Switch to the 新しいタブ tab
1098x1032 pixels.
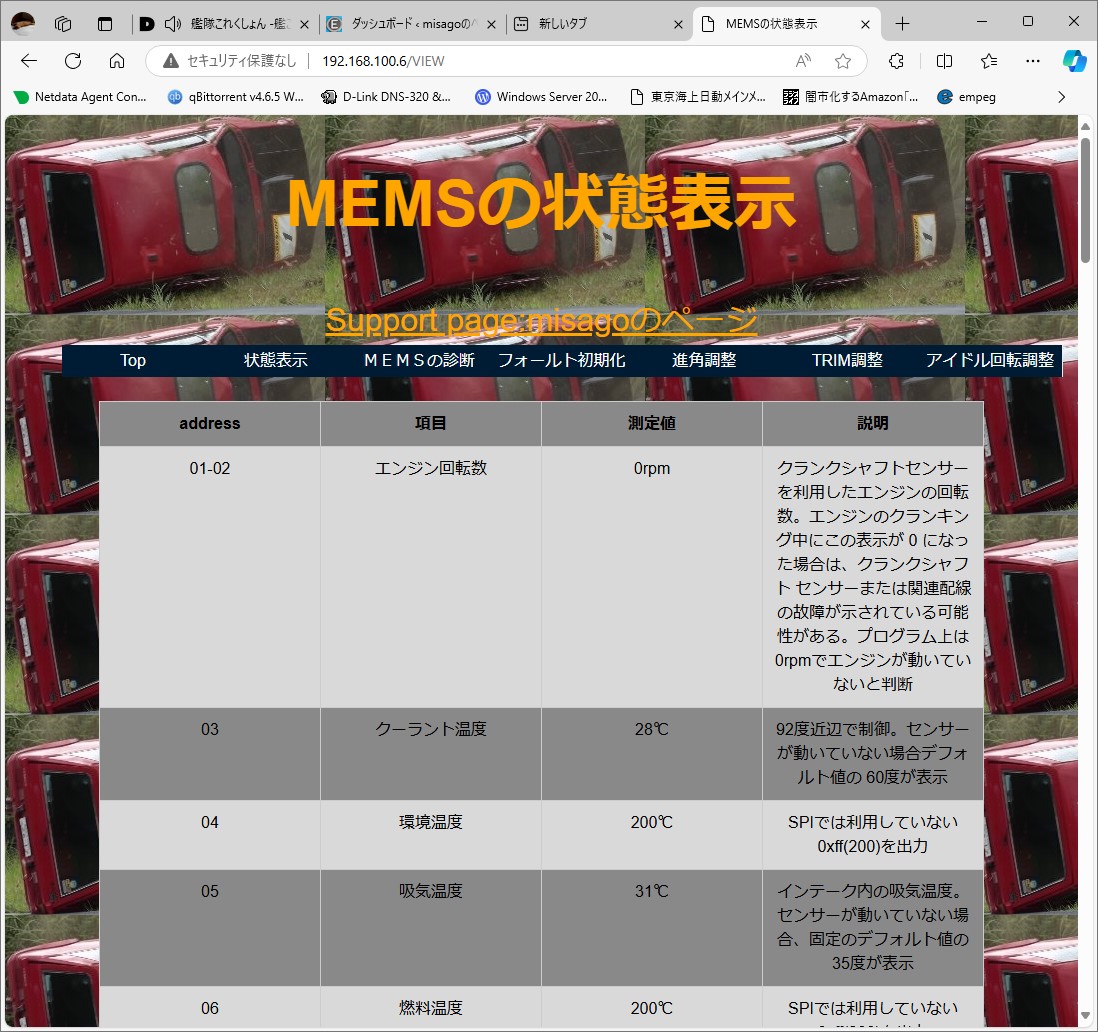(599, 24)
